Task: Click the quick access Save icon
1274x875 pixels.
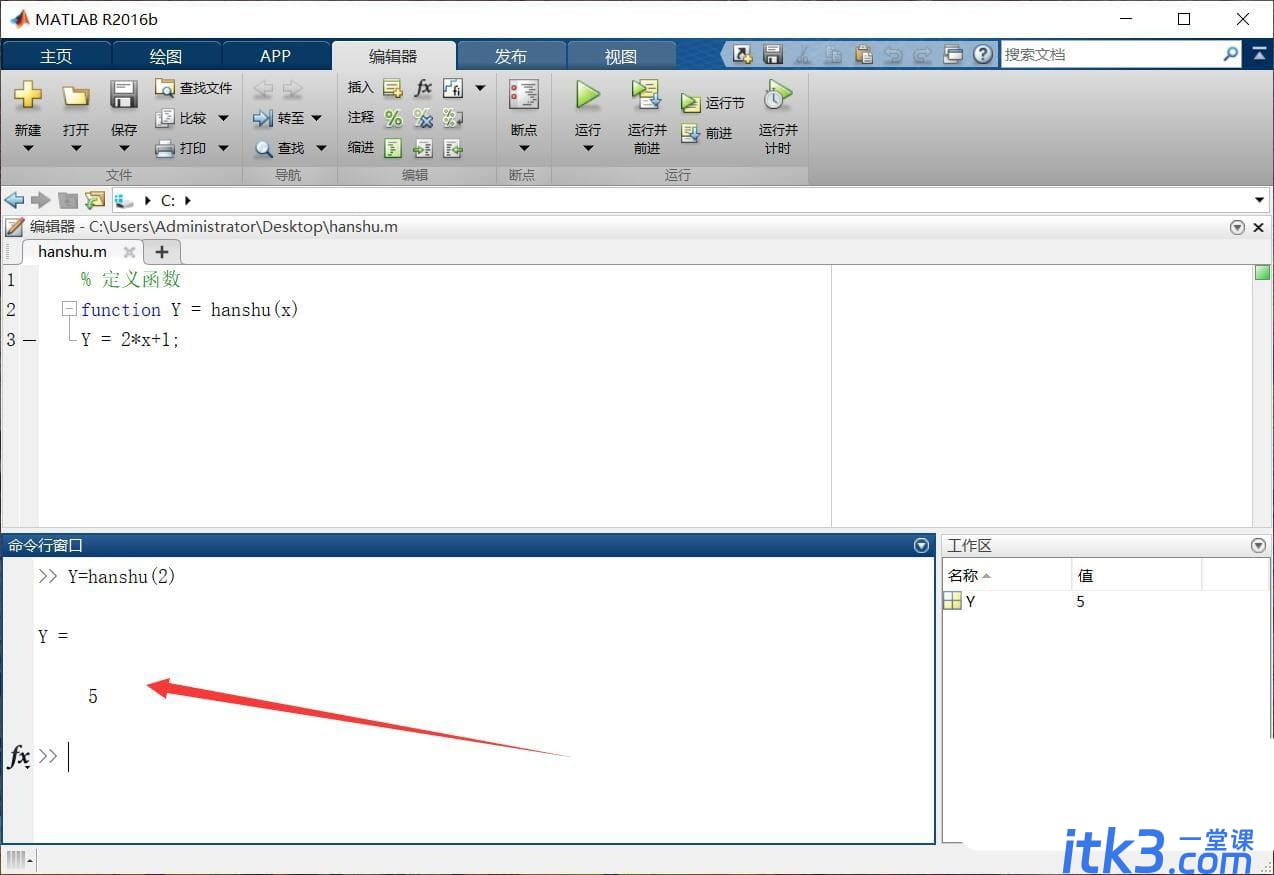Action: (x=773, y=54)
